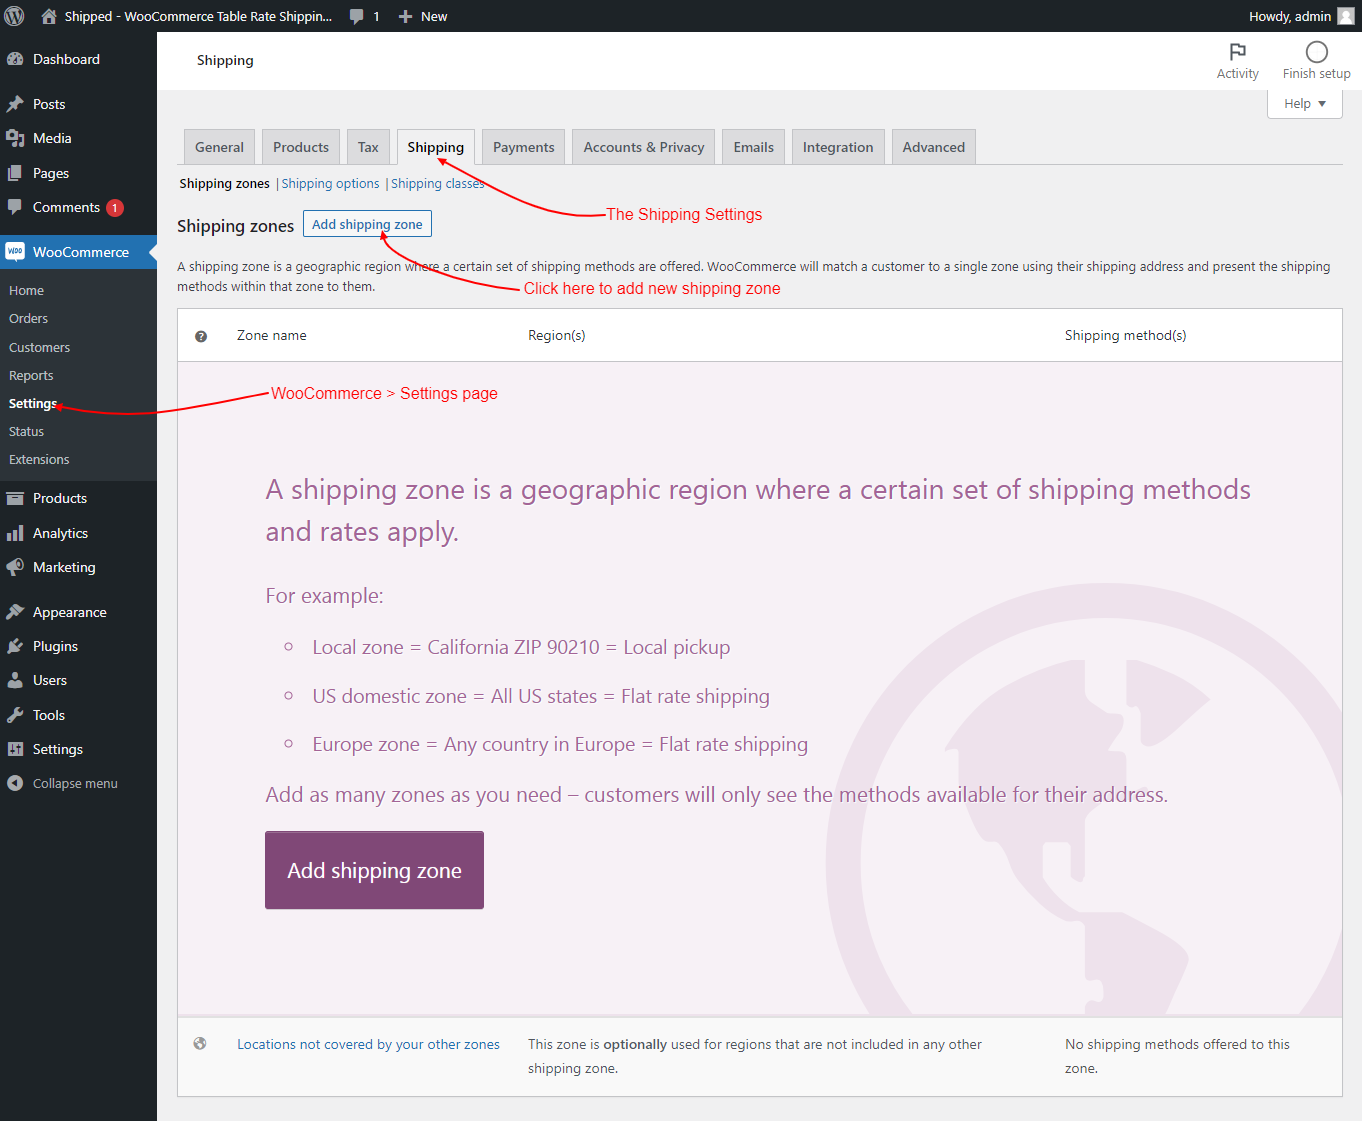
Task: Click the sidebar Settings sliders icon
Action: pos(15,749)
